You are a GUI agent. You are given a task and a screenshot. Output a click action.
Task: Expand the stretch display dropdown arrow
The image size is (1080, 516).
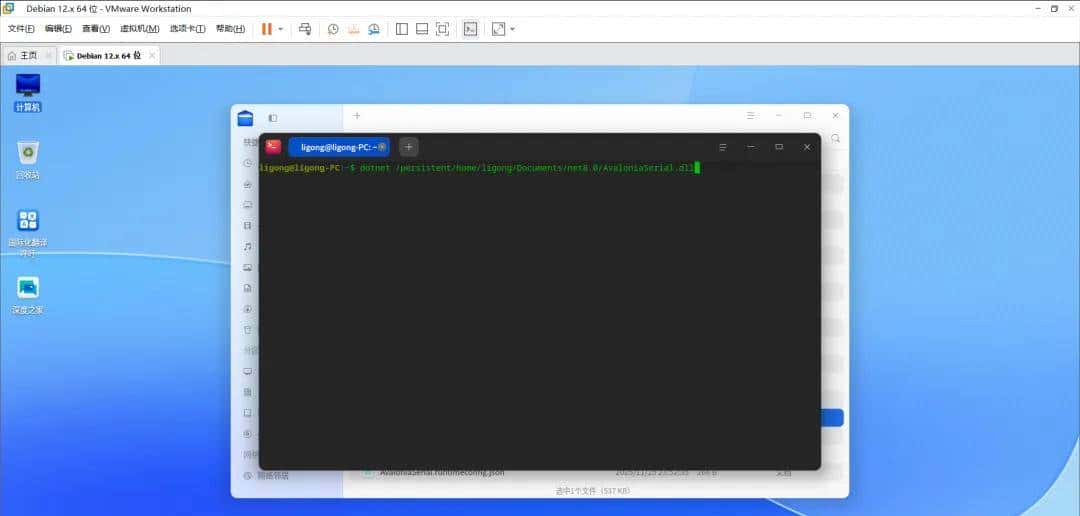[x=512, y=29]
